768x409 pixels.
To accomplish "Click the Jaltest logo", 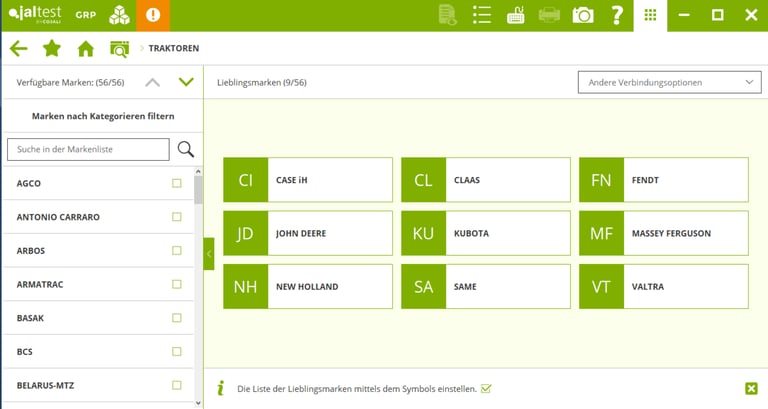I will (x=35, y=14).
